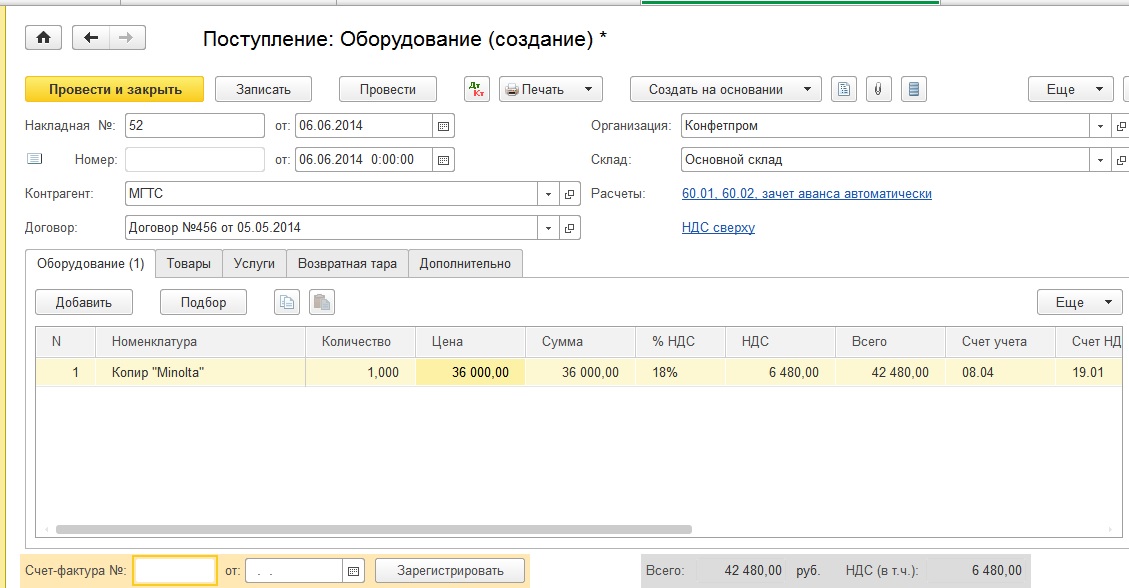Paste rows with the table paste icon
Image resolution: width=1129 pixels, height=588 pixels.
[x=321, y=302]
